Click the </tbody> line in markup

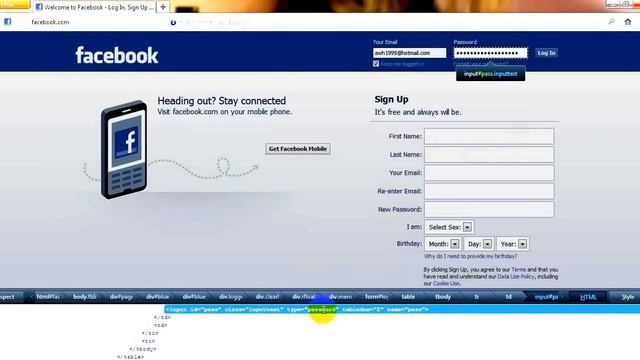pos(143,349)
